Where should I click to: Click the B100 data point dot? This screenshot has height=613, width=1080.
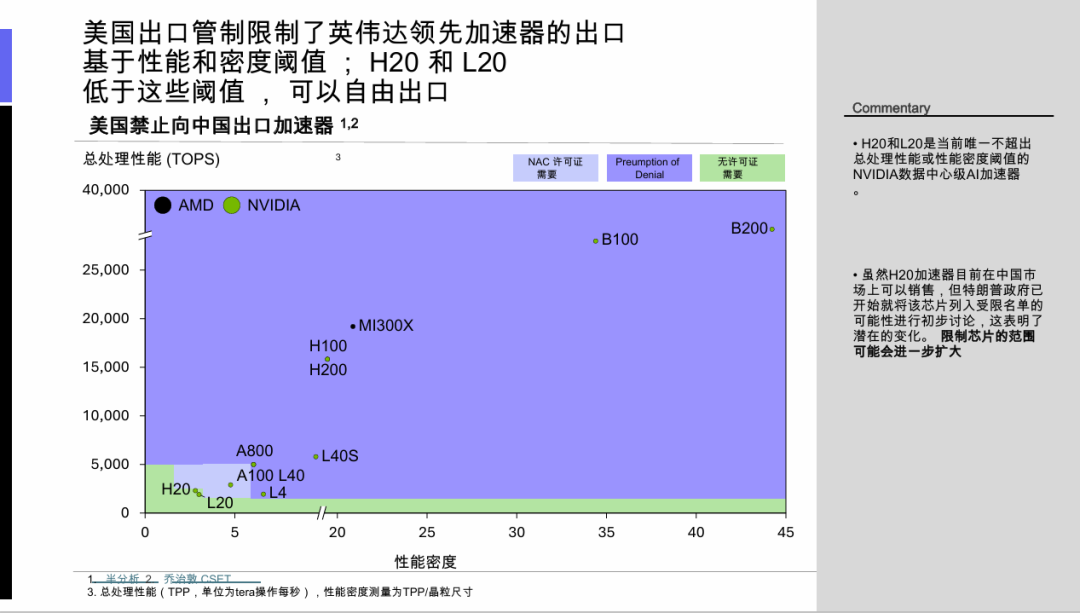[x=596, y=241]
